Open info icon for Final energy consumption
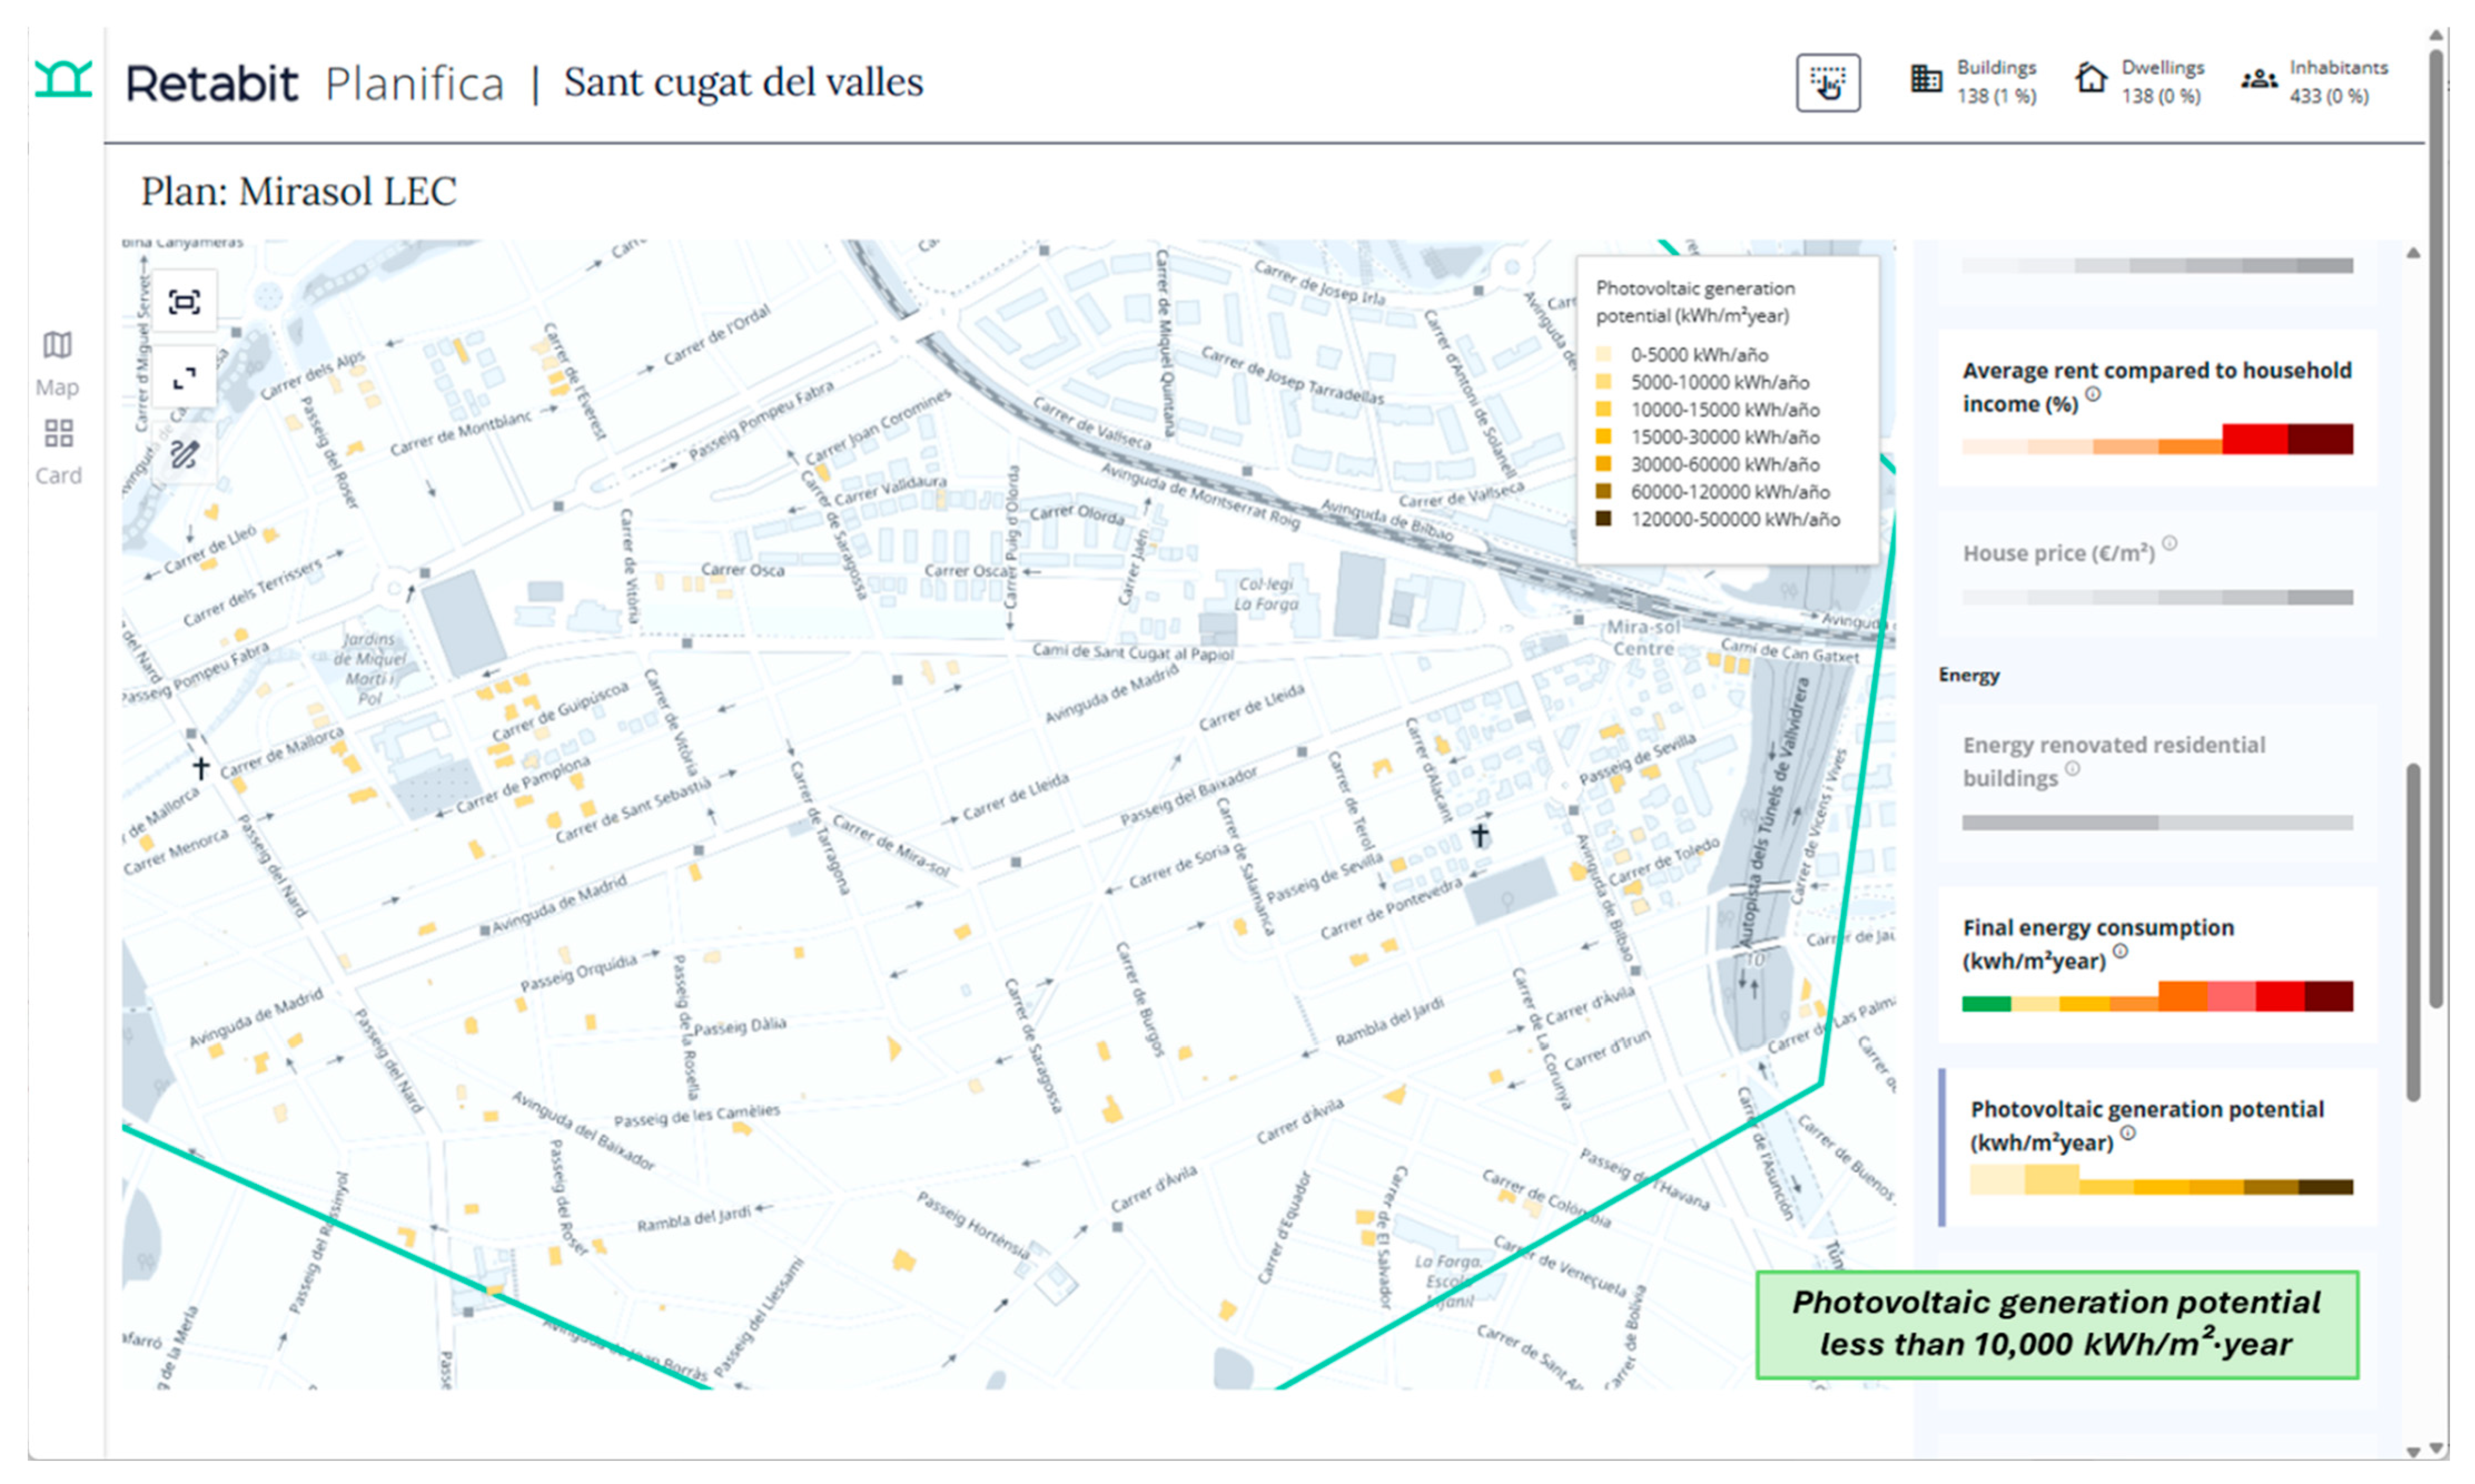The height and width of the screenshot is (1484, 2475). (2120, 952)
